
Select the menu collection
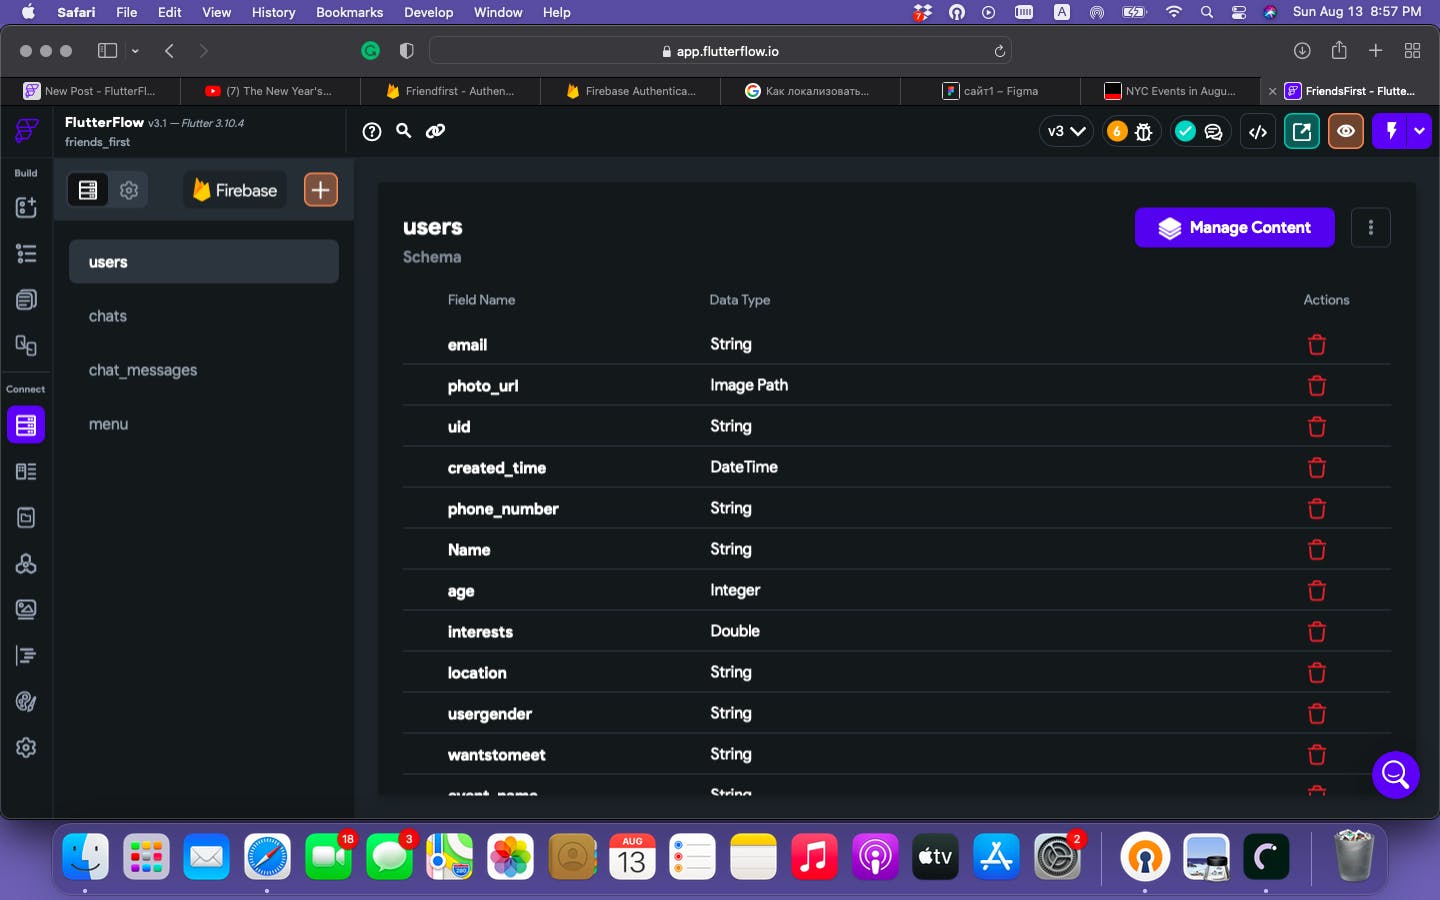(204, 424)
